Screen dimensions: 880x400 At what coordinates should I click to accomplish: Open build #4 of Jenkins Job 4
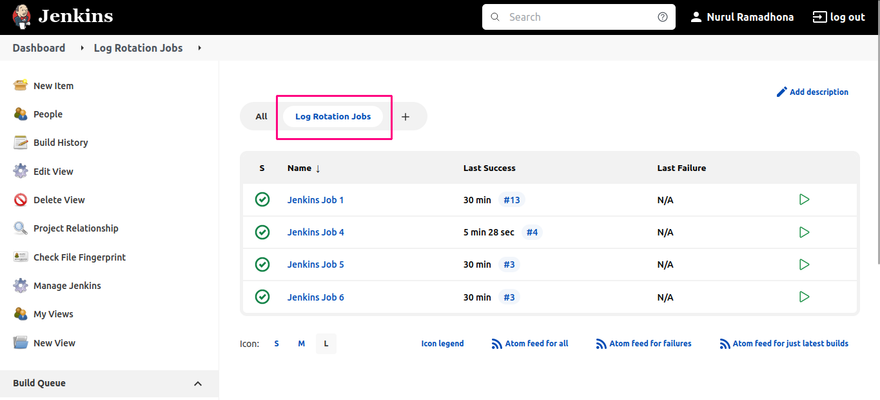pos(532,232)
